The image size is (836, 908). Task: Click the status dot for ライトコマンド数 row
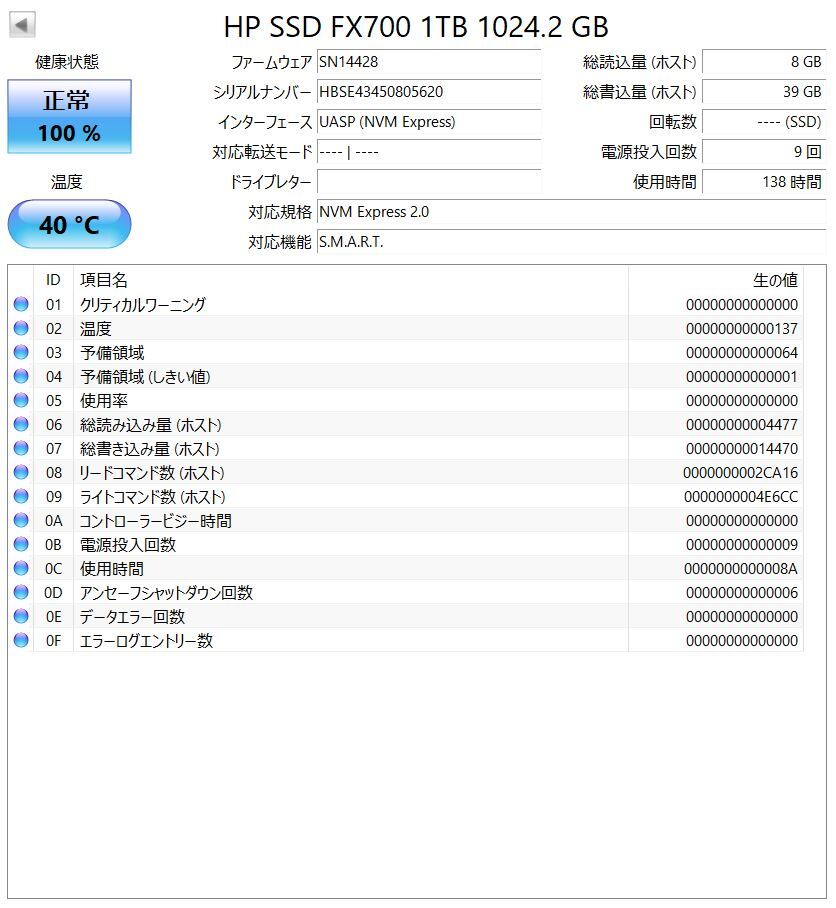(21, 497)
